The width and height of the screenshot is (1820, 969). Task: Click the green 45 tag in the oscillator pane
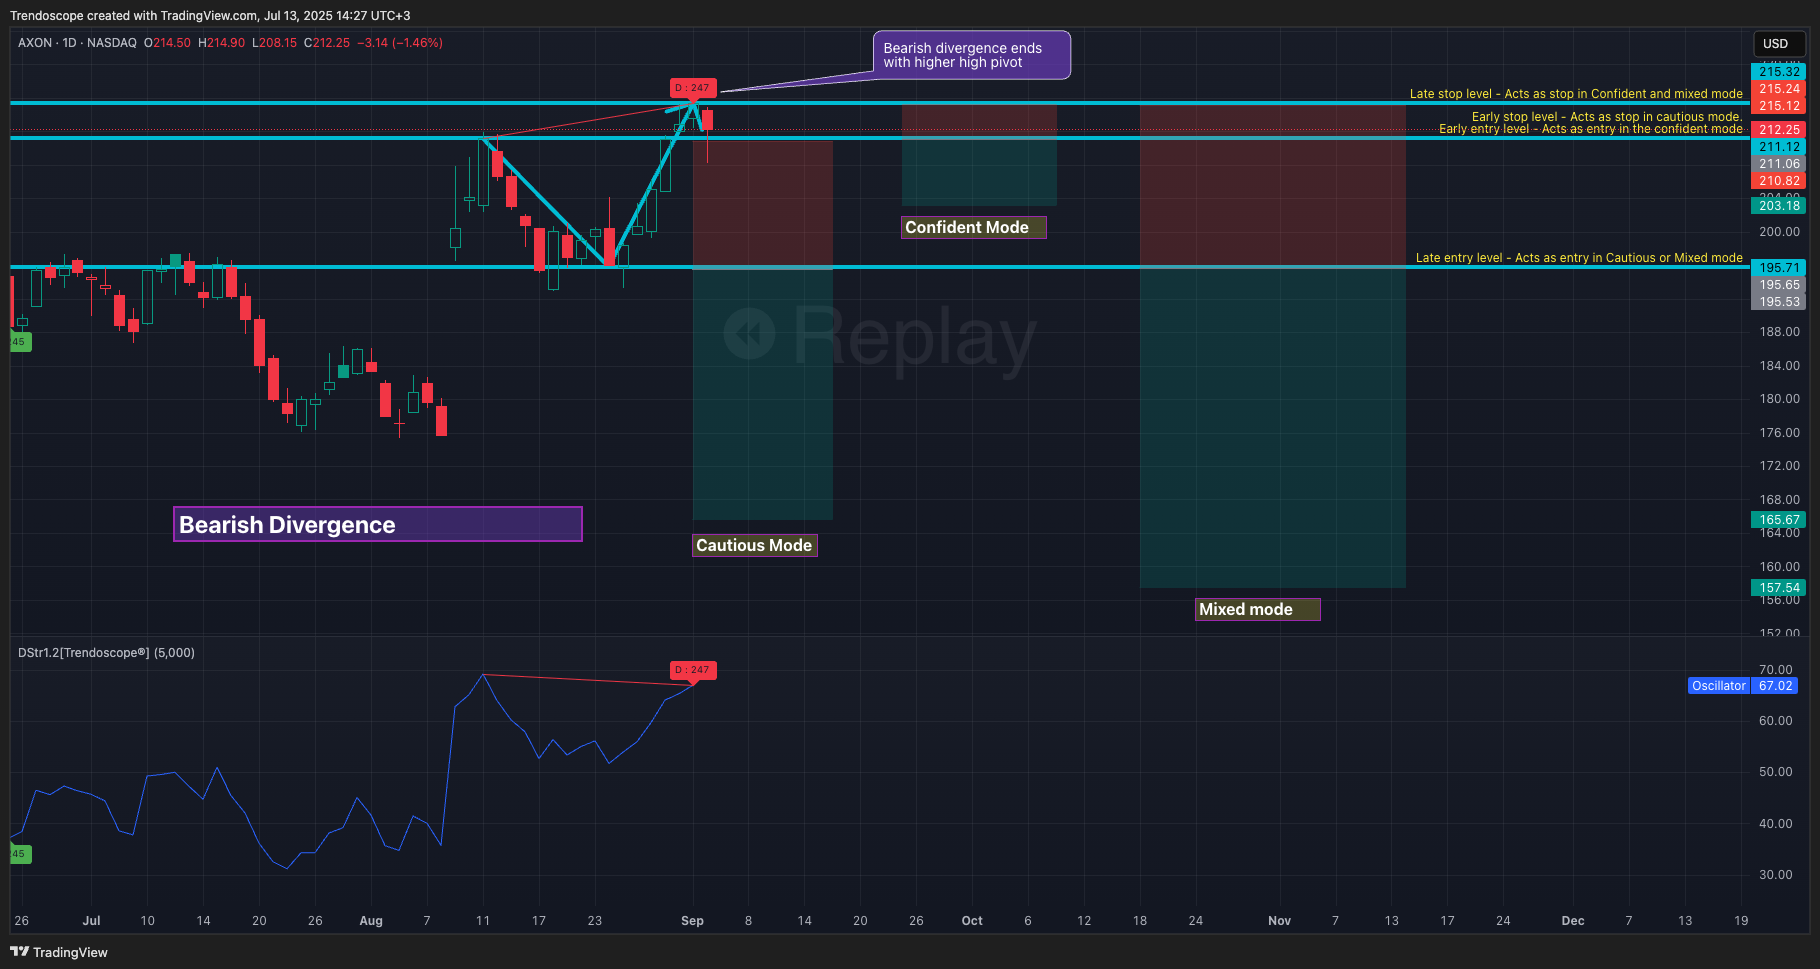pyautogui.click(x=20, y=854)
